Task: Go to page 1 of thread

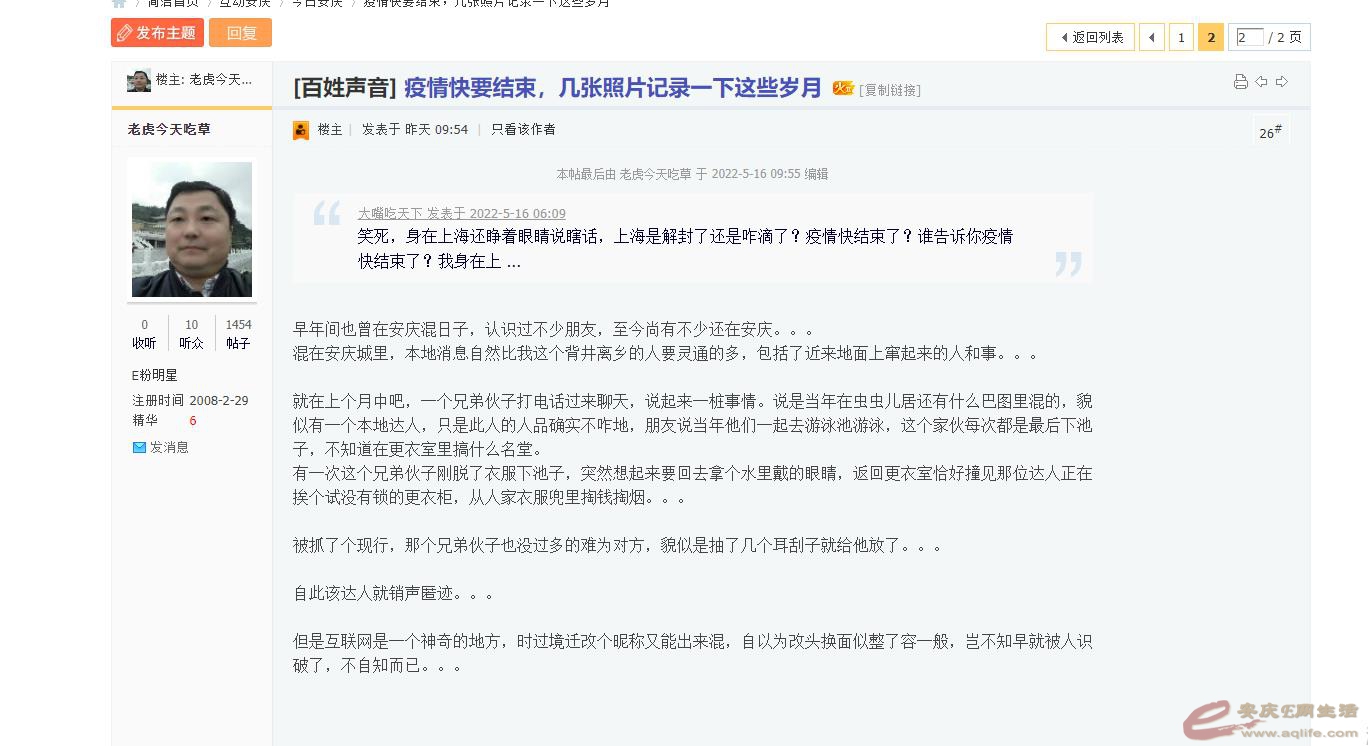Action: [1181, 37]
